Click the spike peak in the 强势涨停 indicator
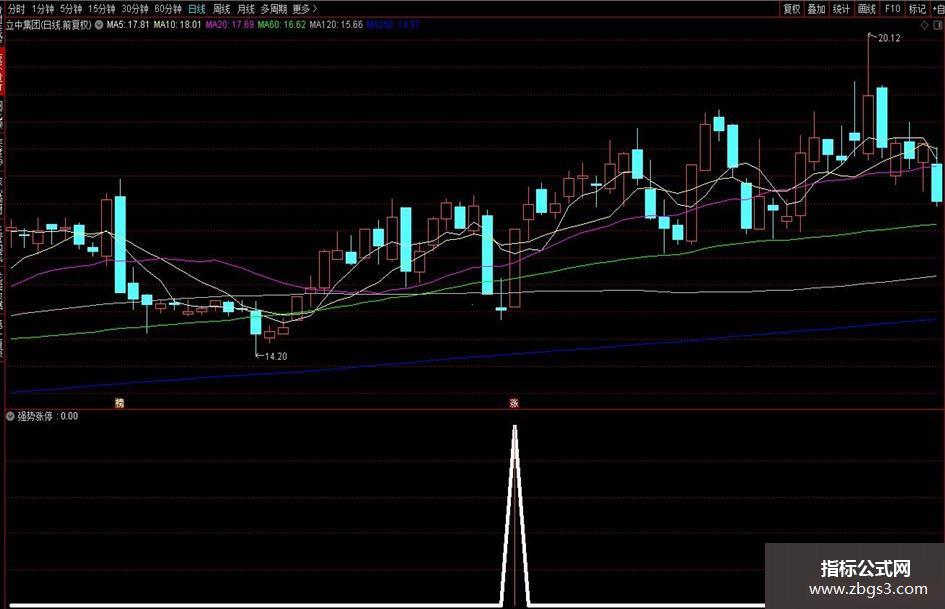The image size is (945, 609). (515, 428)
